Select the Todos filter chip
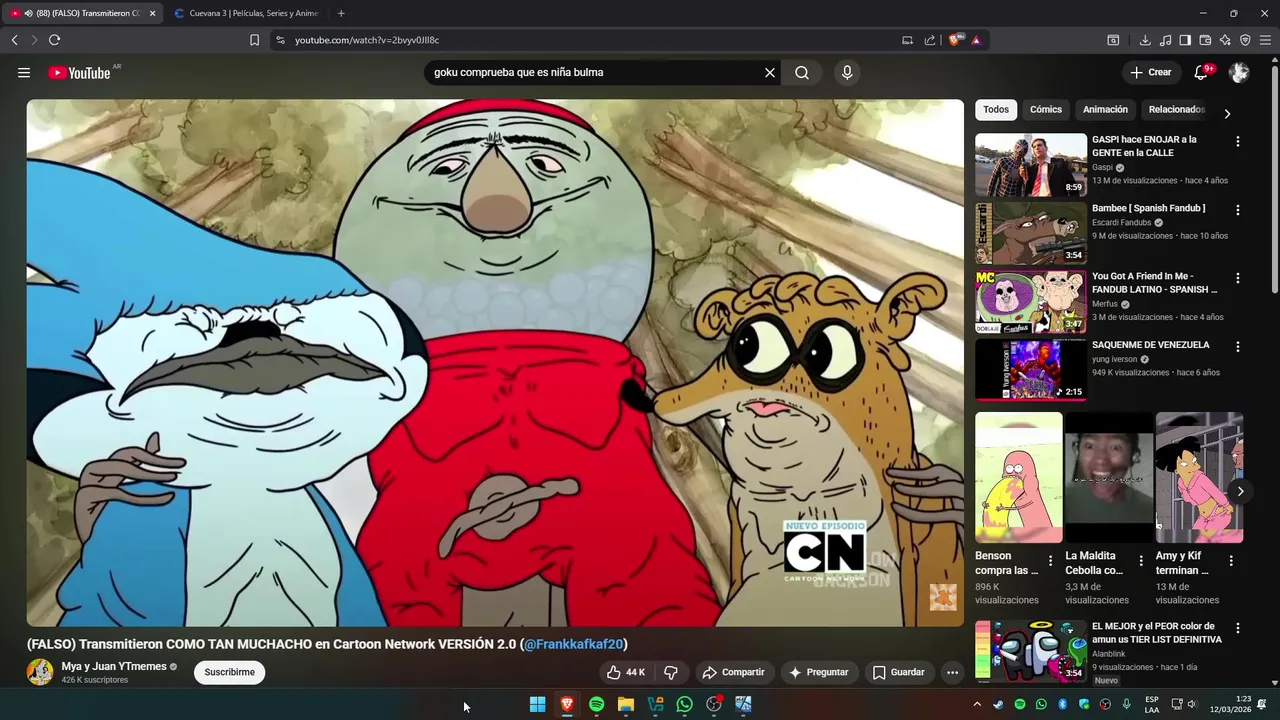1280x720 pixels. tap(996, 109)
